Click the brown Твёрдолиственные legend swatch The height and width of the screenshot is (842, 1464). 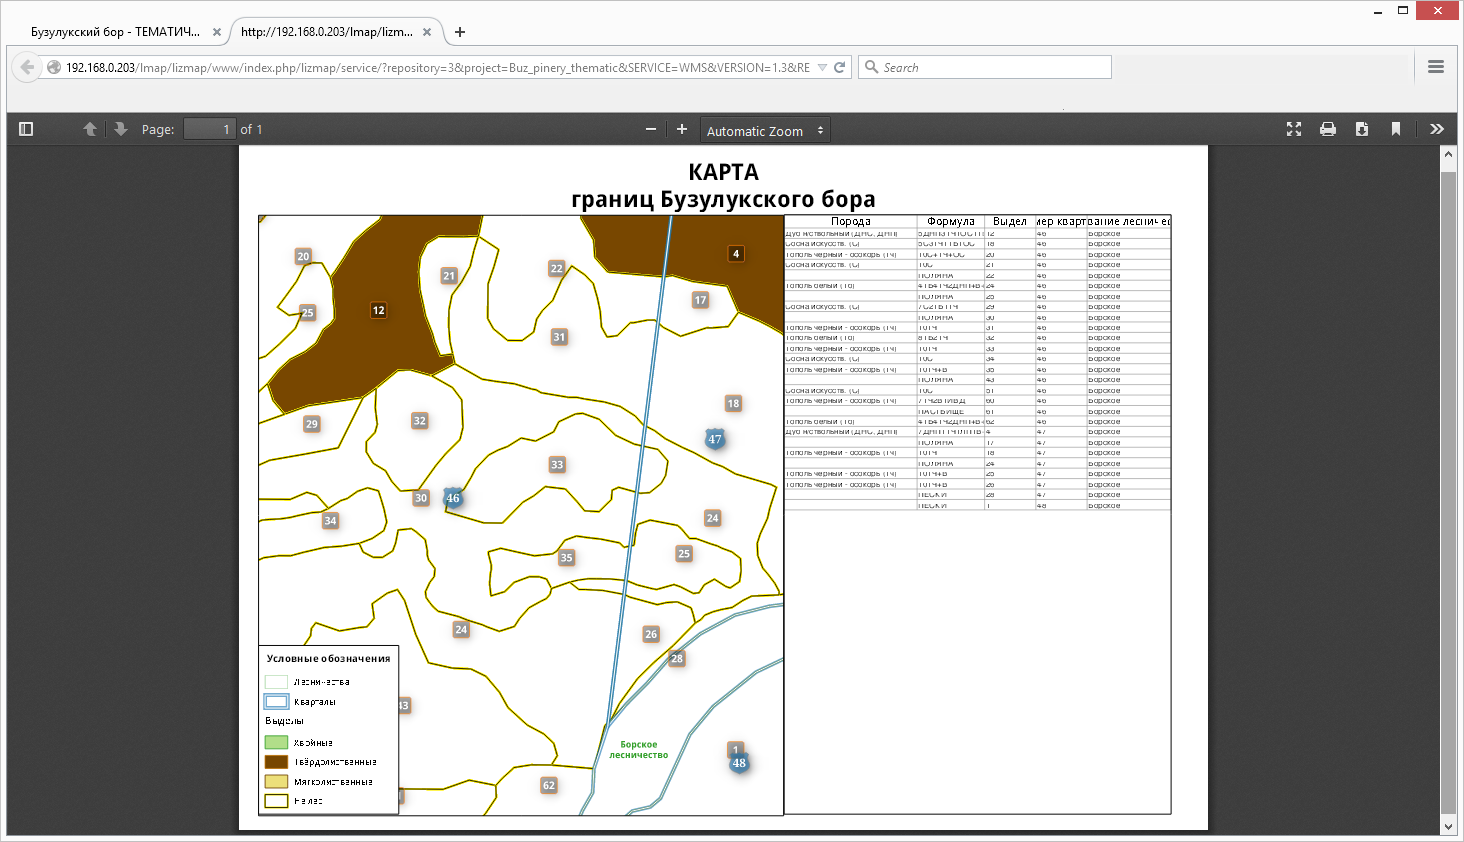tap(276, 762)
